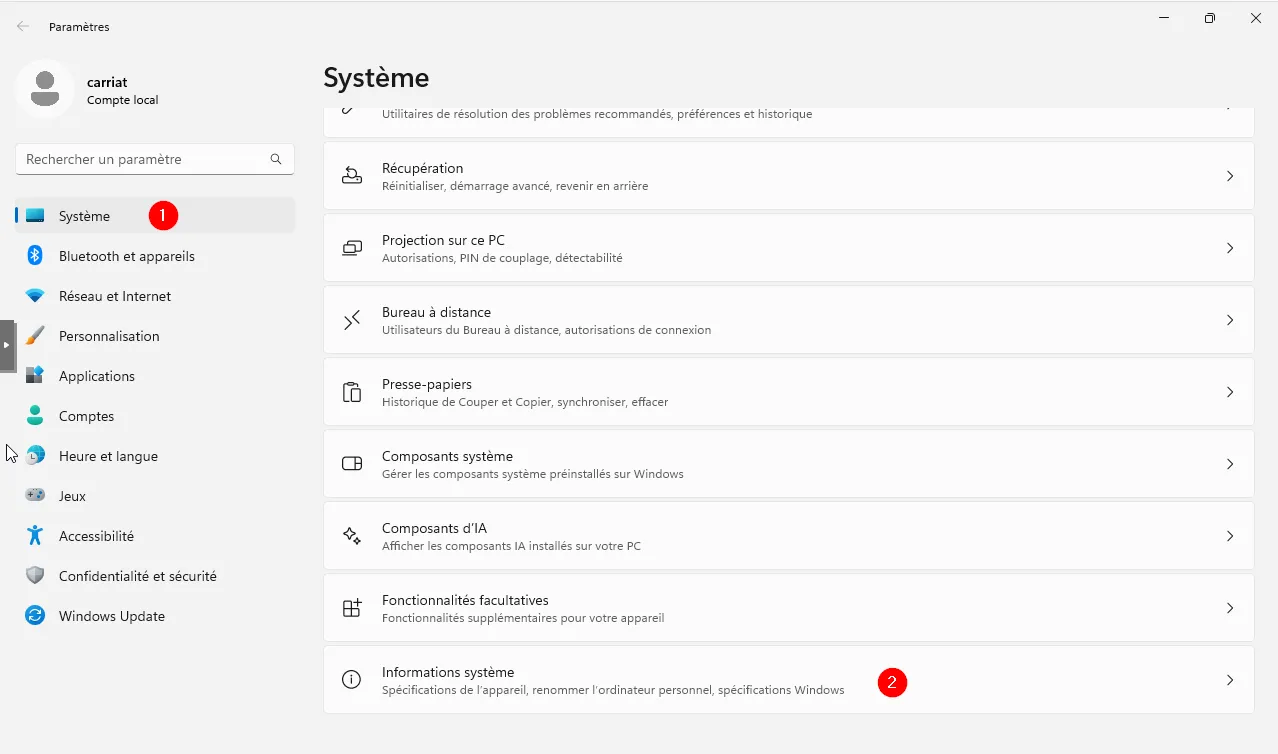Click the Accessibilité person icon
This screenshot has width=1278, height=754.
(35, 536)
